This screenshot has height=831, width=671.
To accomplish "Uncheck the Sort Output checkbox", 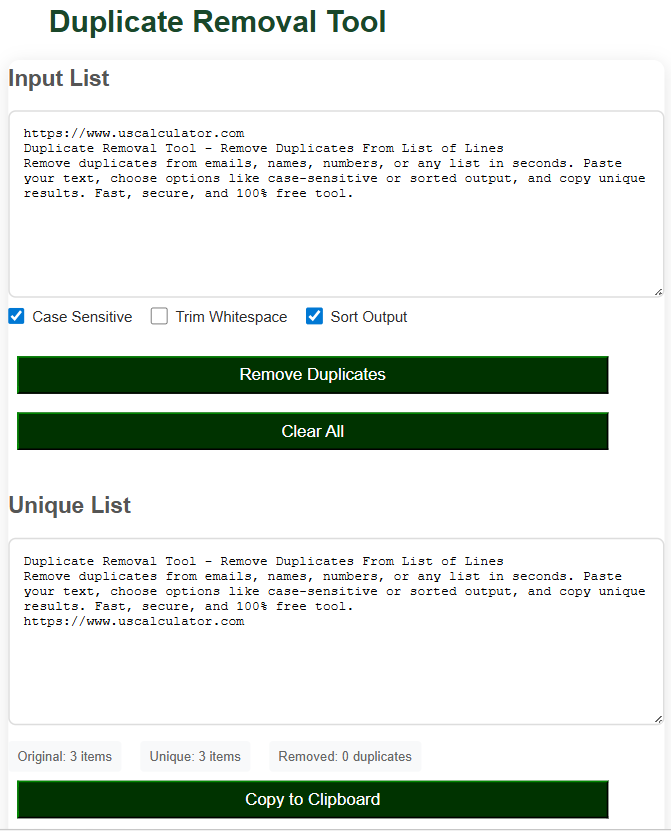I will (x=314, y=316).
